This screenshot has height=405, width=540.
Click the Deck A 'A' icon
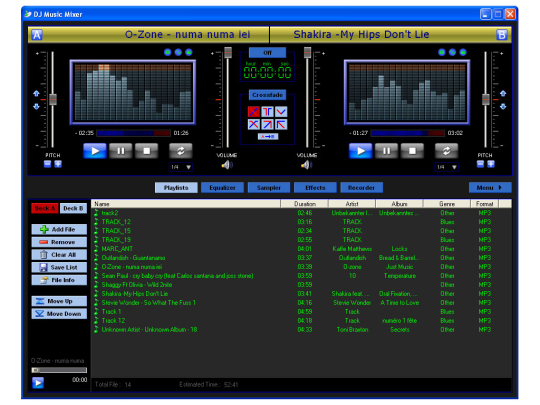(x=37, y=35)
